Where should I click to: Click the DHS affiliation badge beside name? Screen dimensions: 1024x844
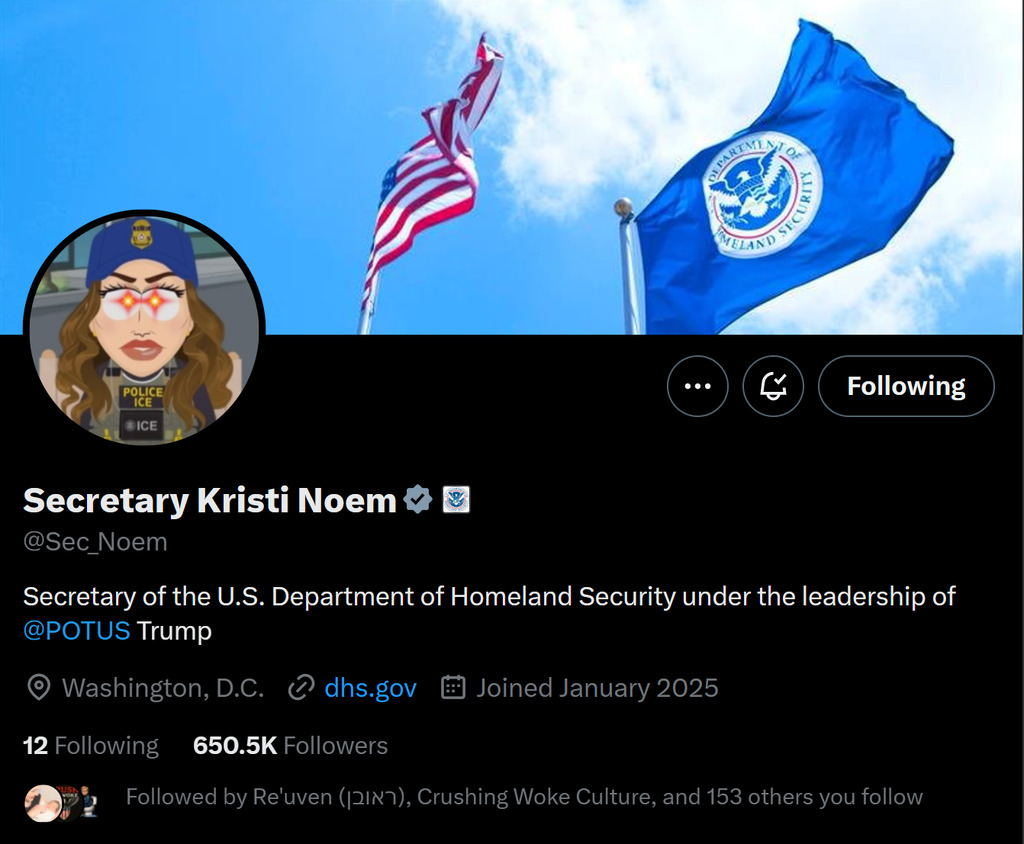[x=456, y=500]
